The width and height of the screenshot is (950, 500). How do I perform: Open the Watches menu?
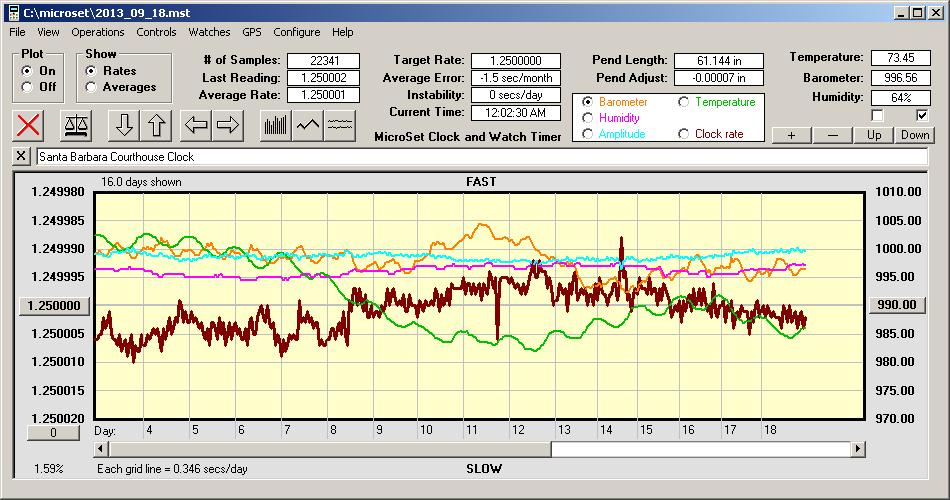tap(209, 32)
